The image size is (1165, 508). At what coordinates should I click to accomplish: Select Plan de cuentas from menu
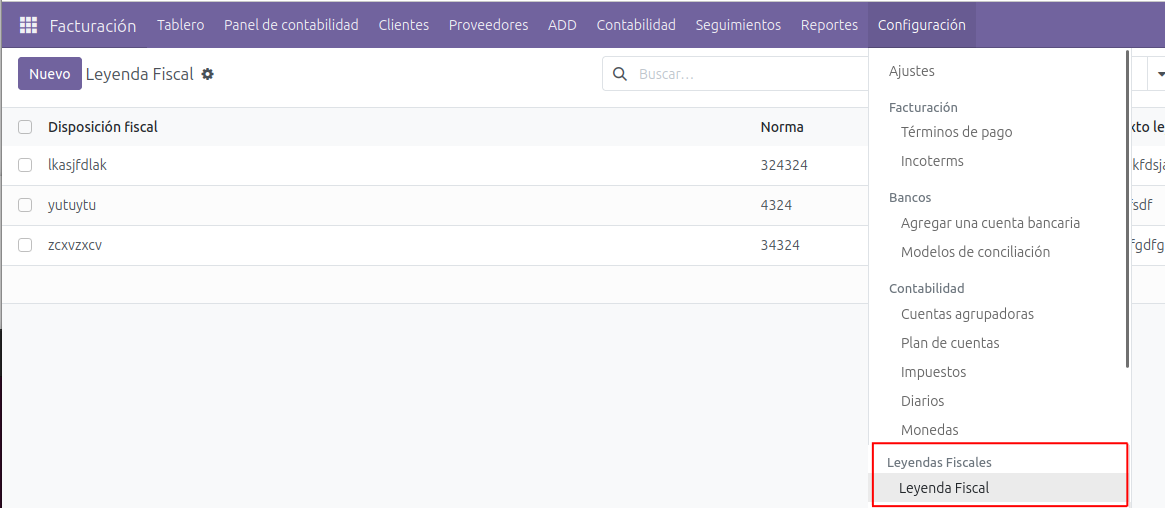950,343
